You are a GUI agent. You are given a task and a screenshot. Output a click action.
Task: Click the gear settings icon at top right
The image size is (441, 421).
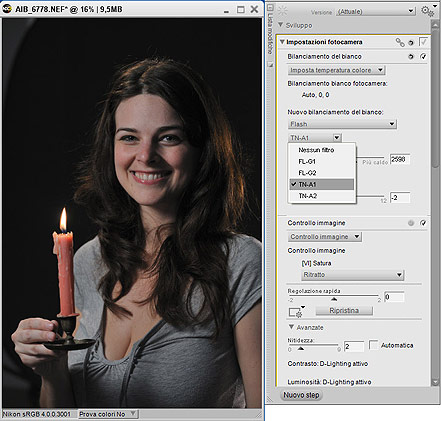(428, 11)
